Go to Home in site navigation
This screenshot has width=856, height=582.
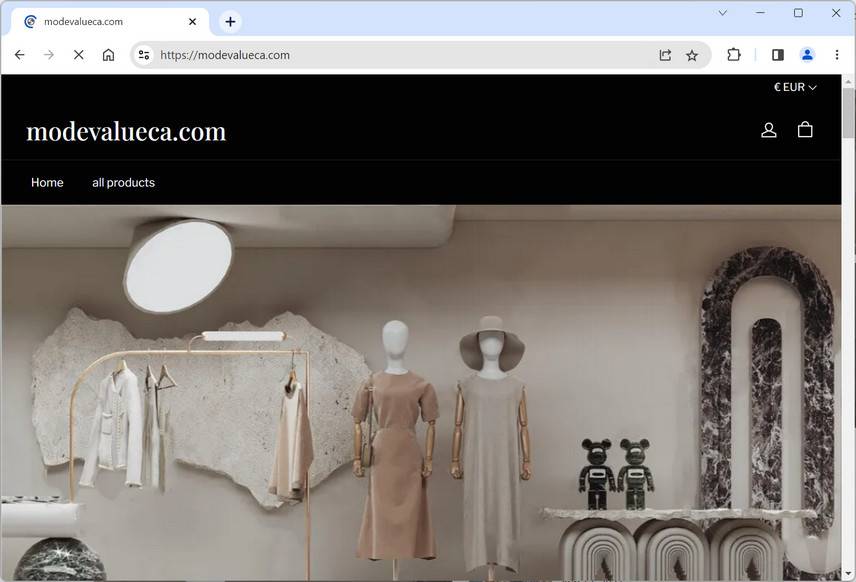tap(47, 182)
